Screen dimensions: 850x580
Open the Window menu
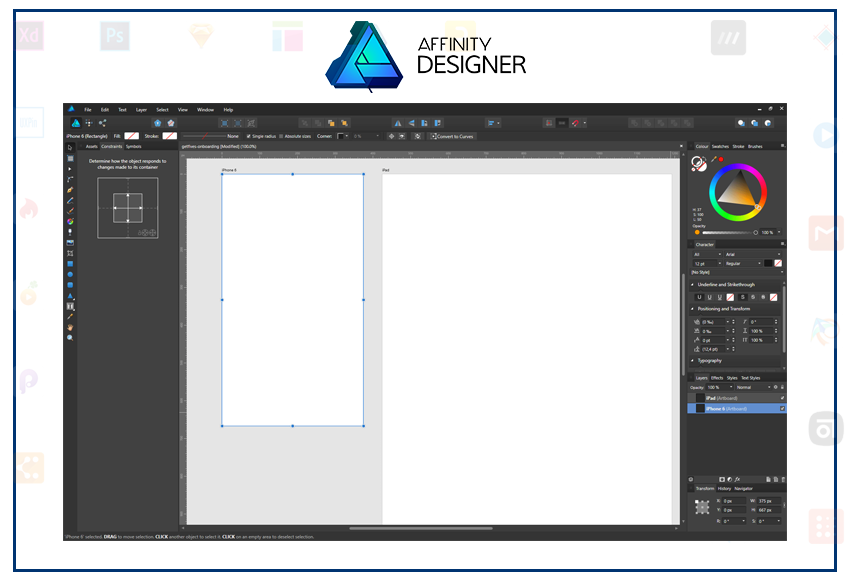(205, 109)
